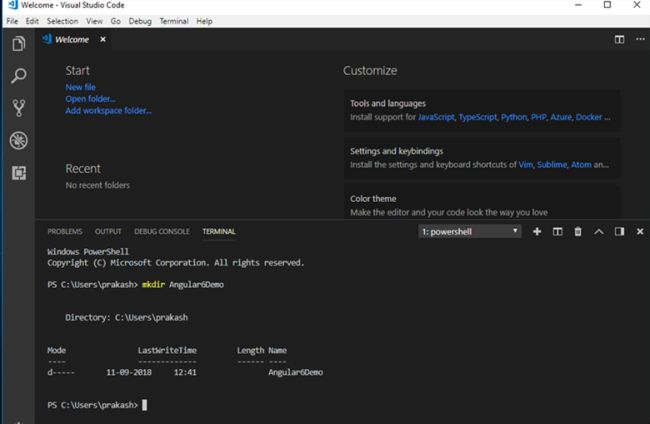Screen dimensions: 650x424
Task: Switch to the PROBLEMS tab
Action: click(x=65, y=231)
